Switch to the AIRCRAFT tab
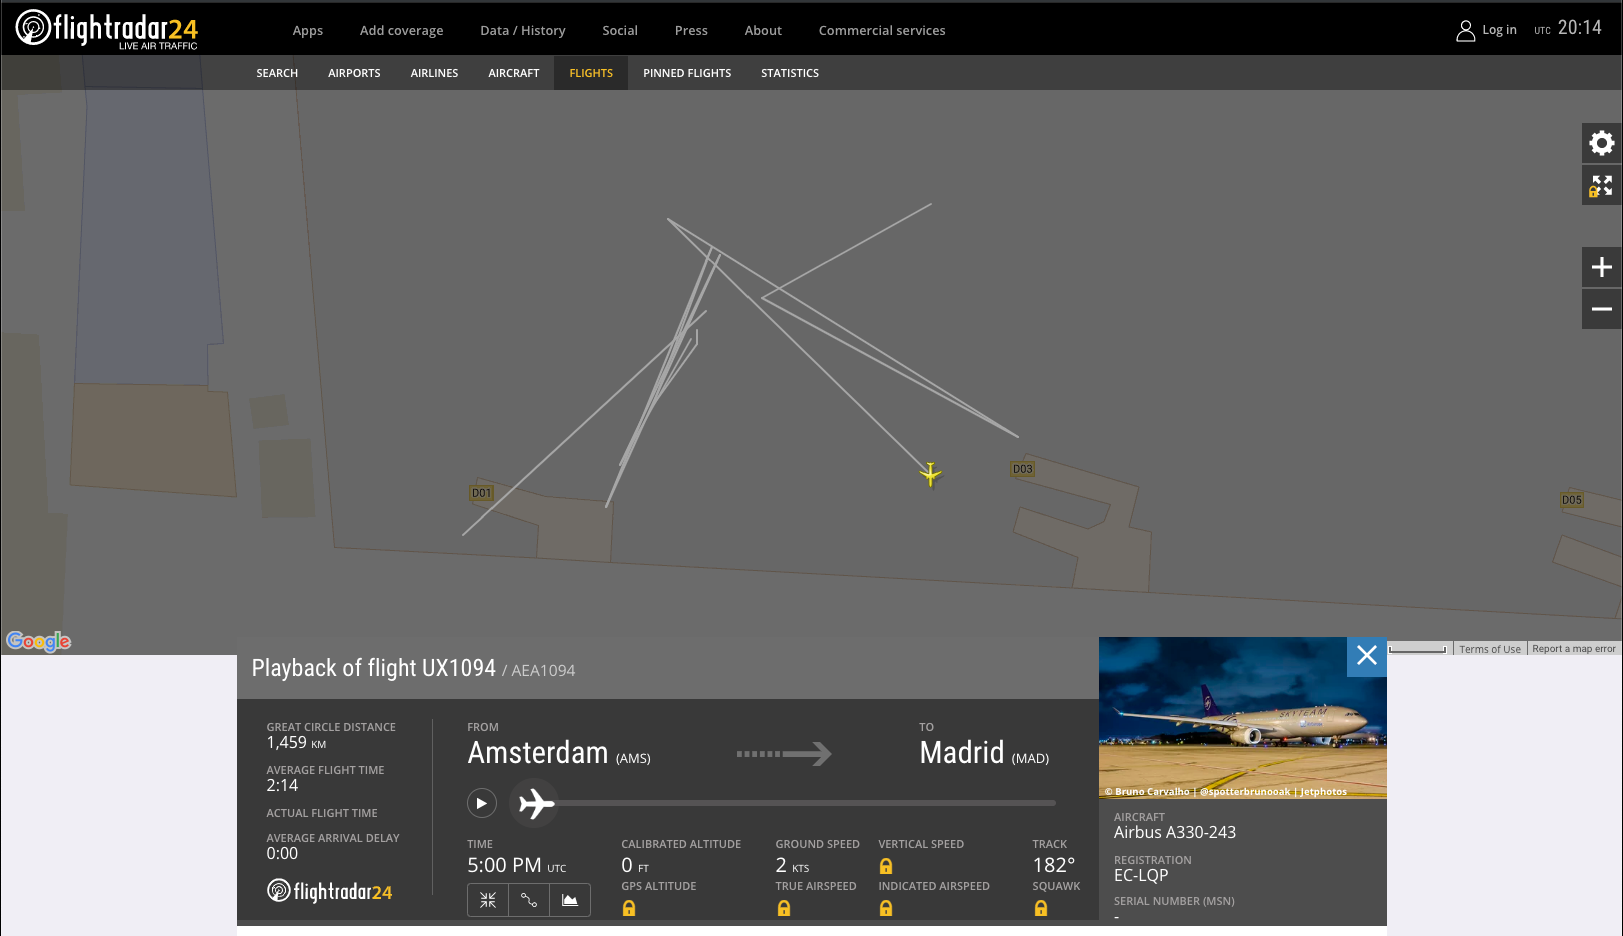Viewport: 1623px width, 936px height. coord(514,73)
